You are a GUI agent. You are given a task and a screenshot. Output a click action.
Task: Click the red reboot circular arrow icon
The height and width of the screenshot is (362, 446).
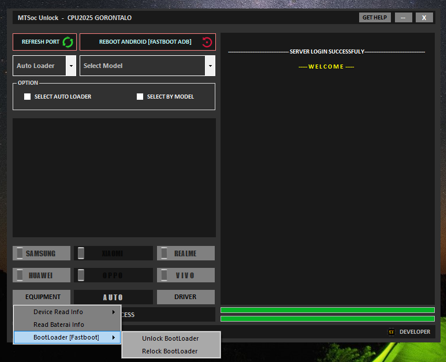point(207,42)
